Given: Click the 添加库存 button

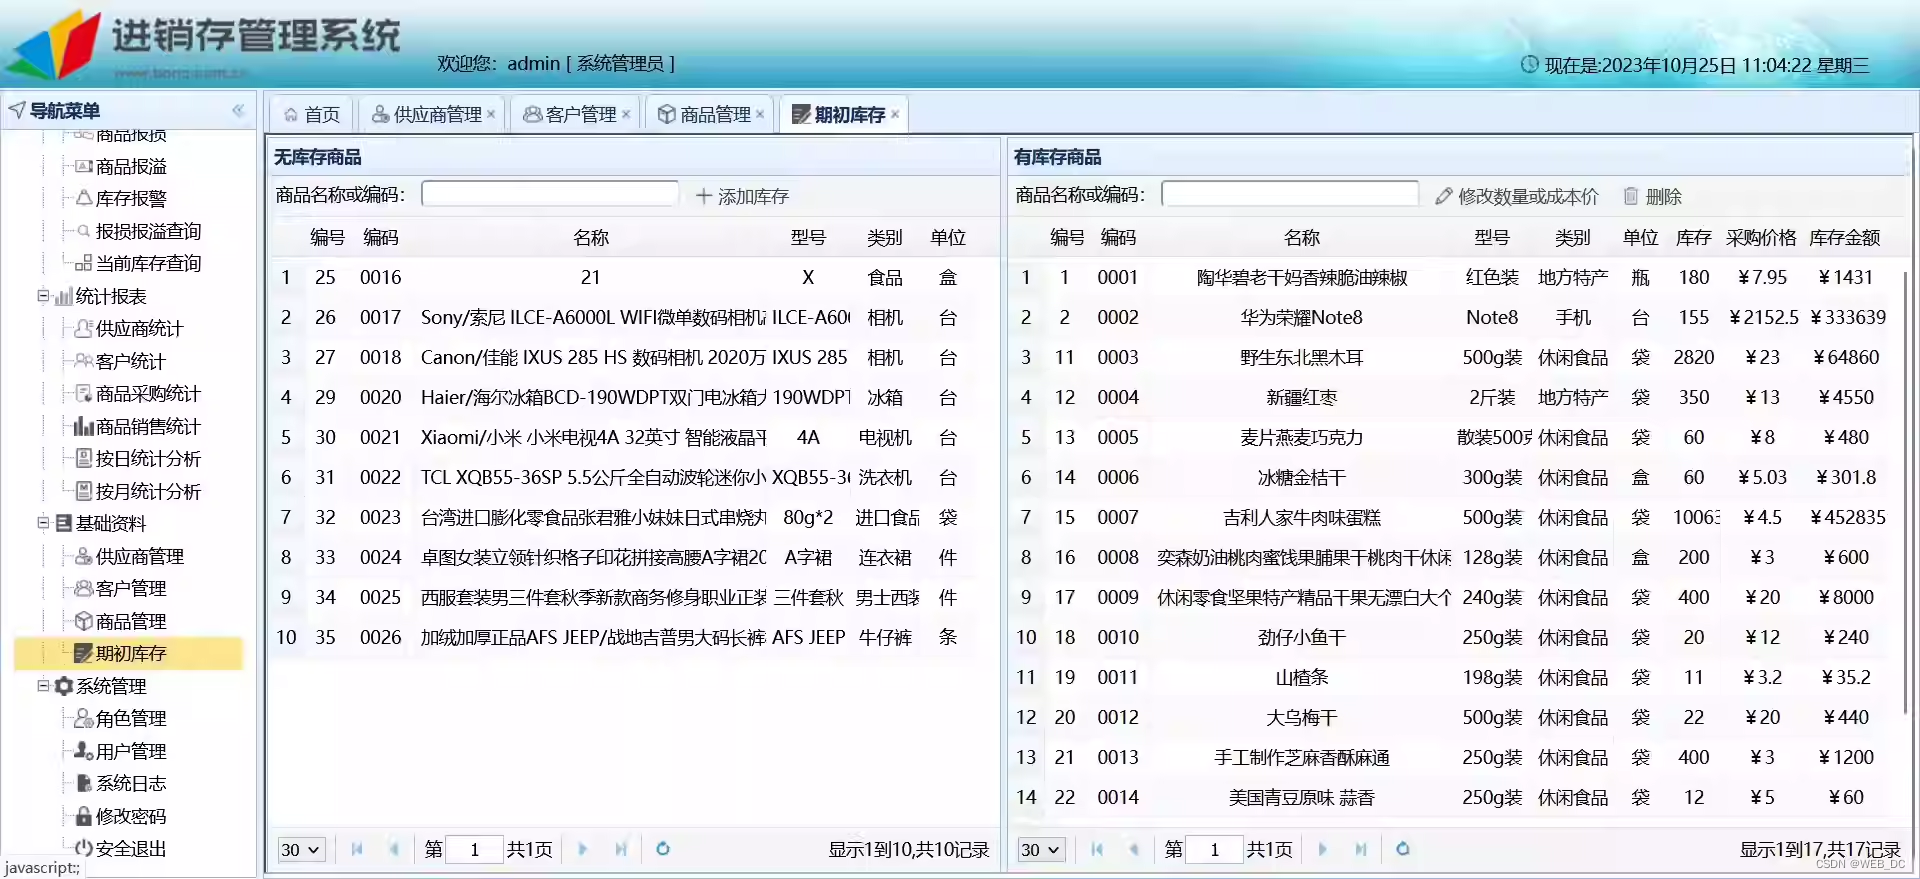Looking at the screenshot, I should (x=742, y=196).
